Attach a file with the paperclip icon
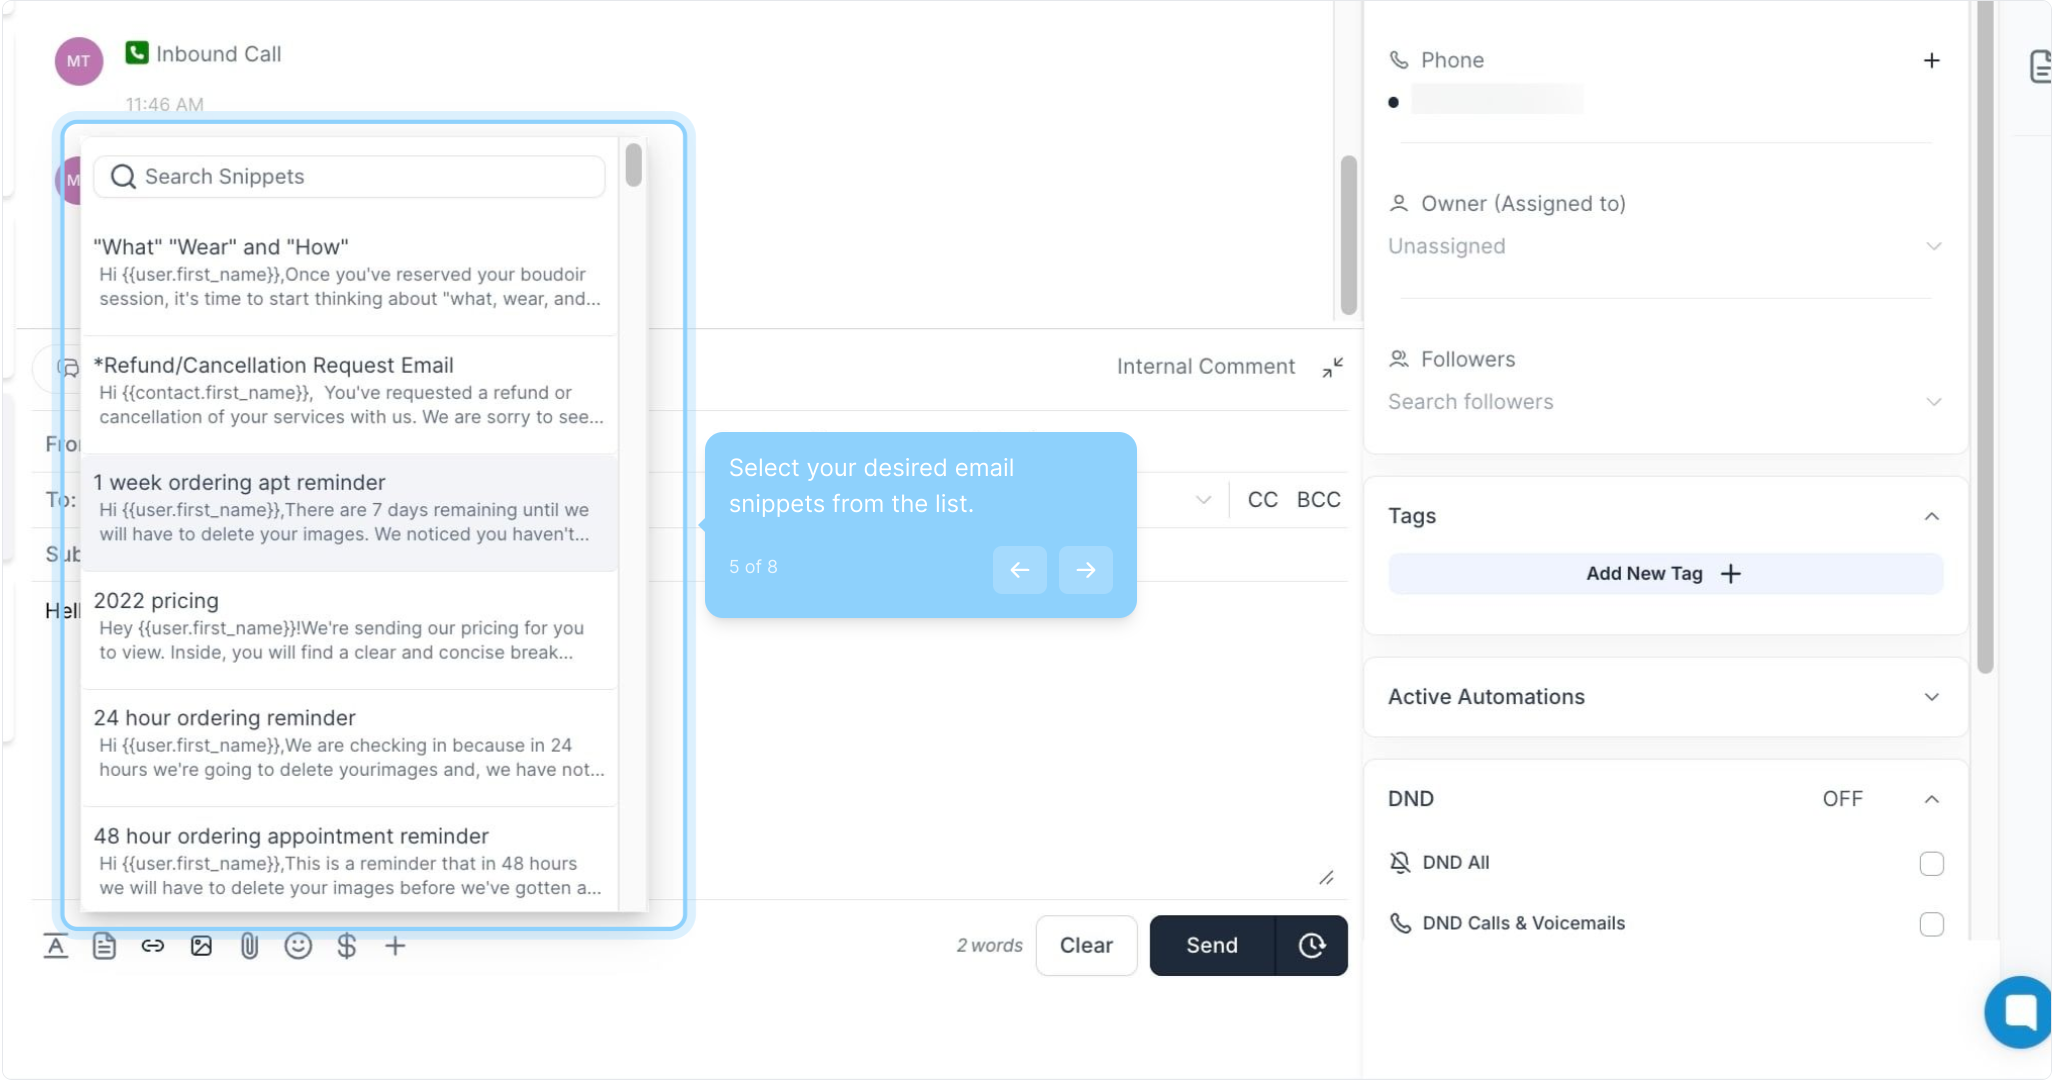 249,946
